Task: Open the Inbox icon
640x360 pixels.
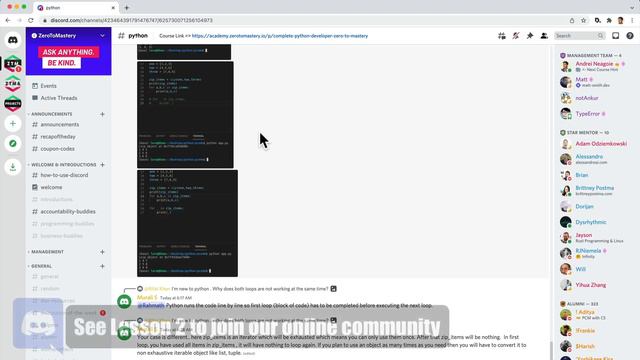Action: (x=616, y=36)
